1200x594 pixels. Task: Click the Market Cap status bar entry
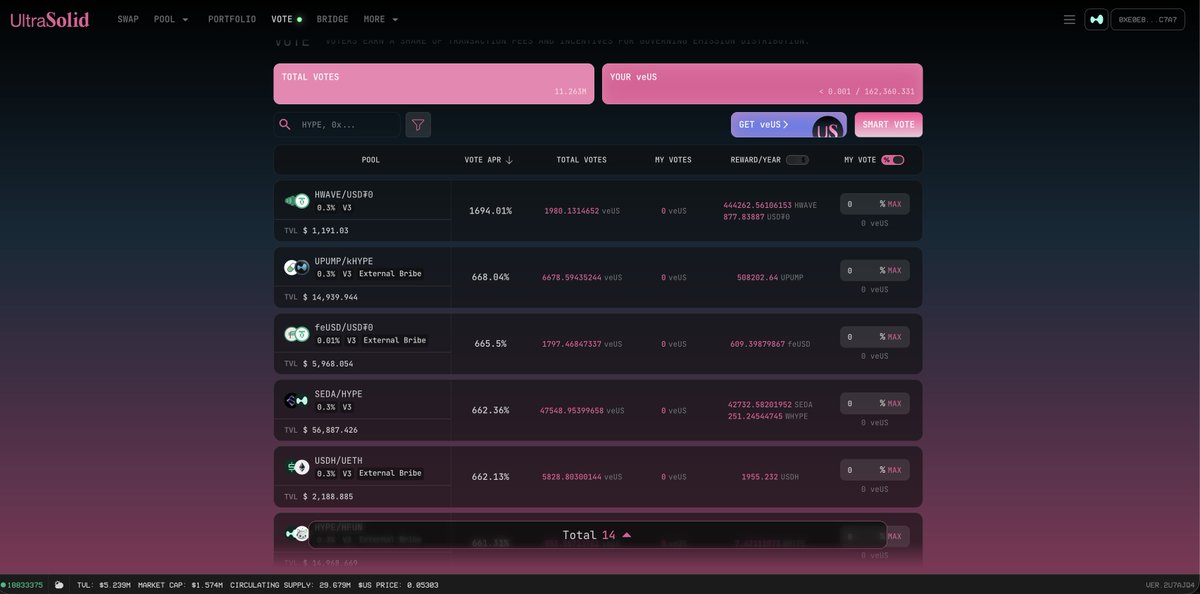(x=180, y=585)
